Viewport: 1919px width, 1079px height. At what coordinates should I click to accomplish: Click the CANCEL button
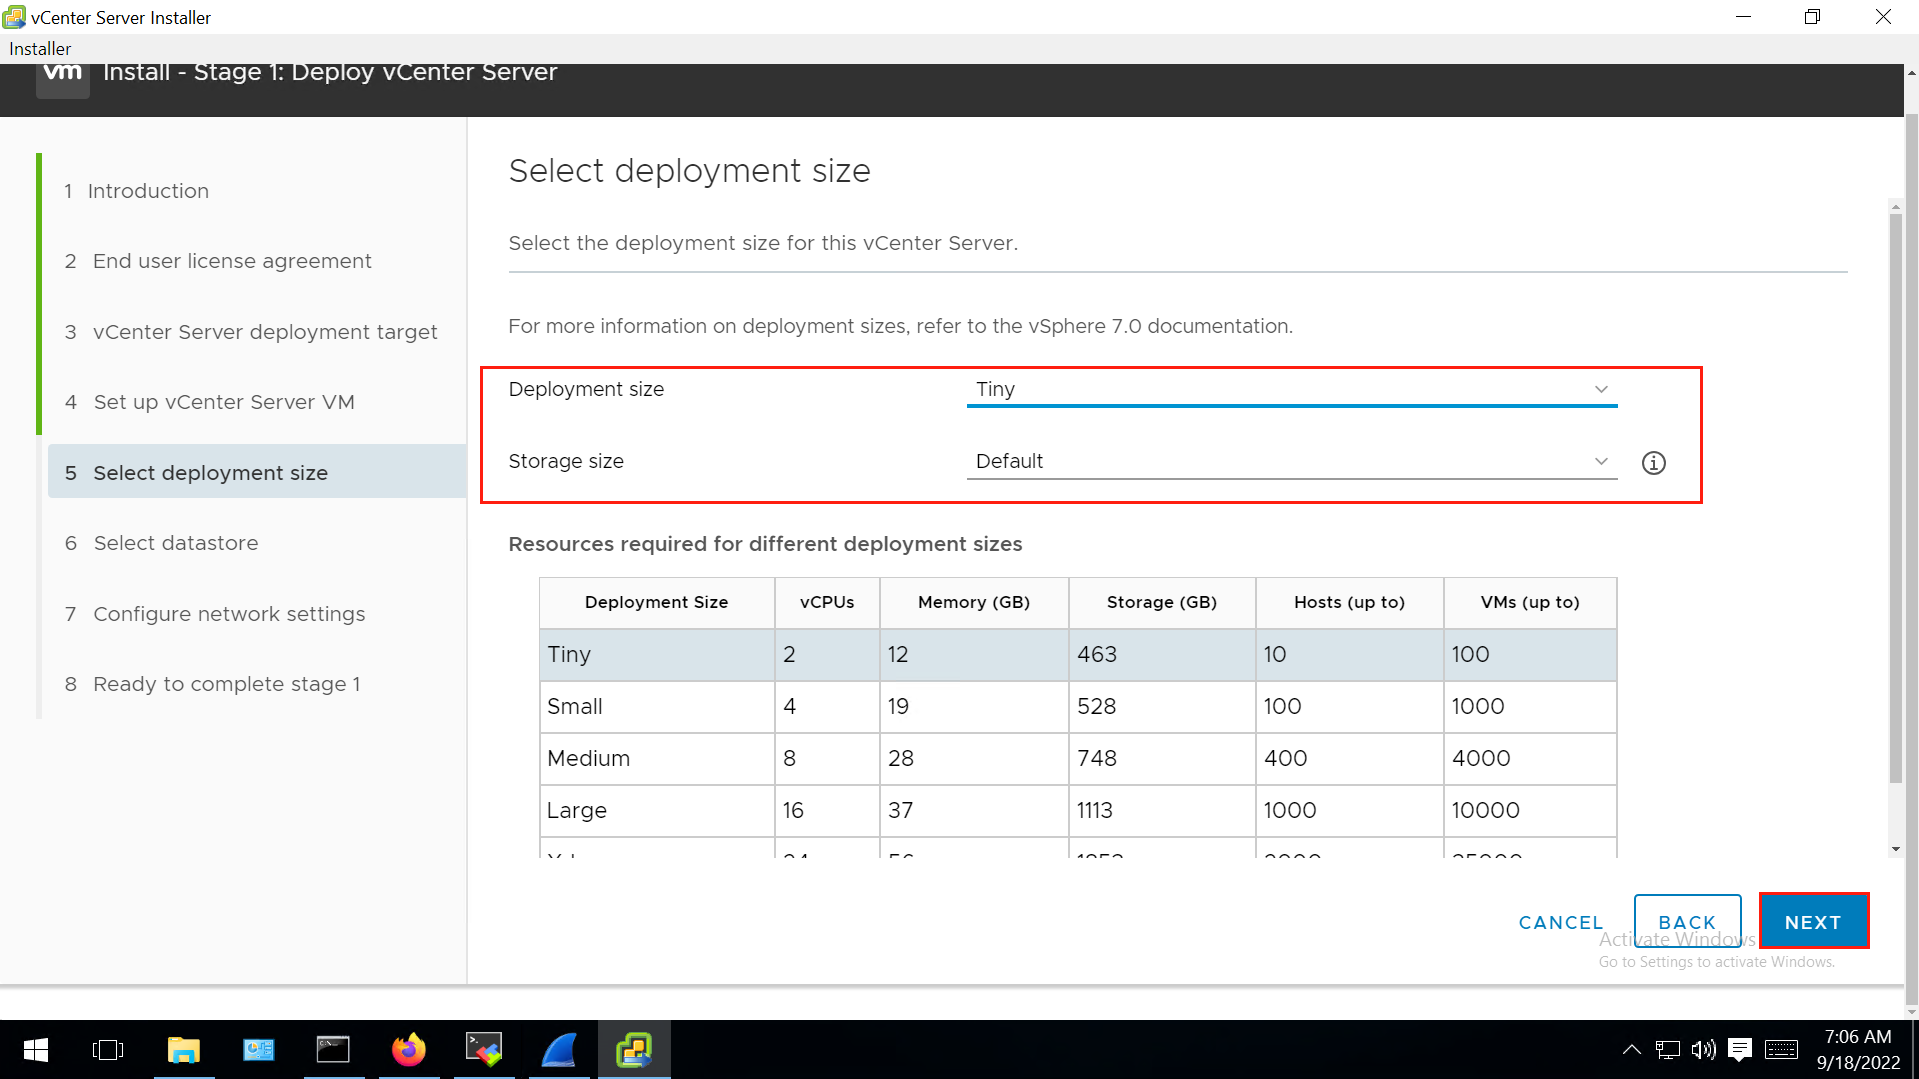point(1560,922)
